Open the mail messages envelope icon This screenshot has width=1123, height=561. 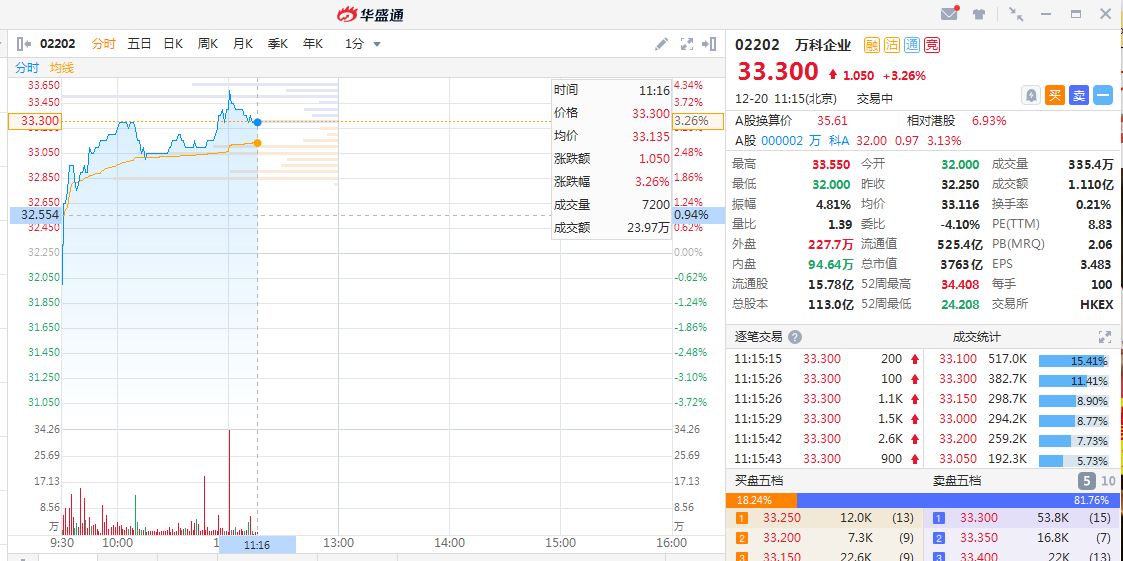click(x=949, y=14)
